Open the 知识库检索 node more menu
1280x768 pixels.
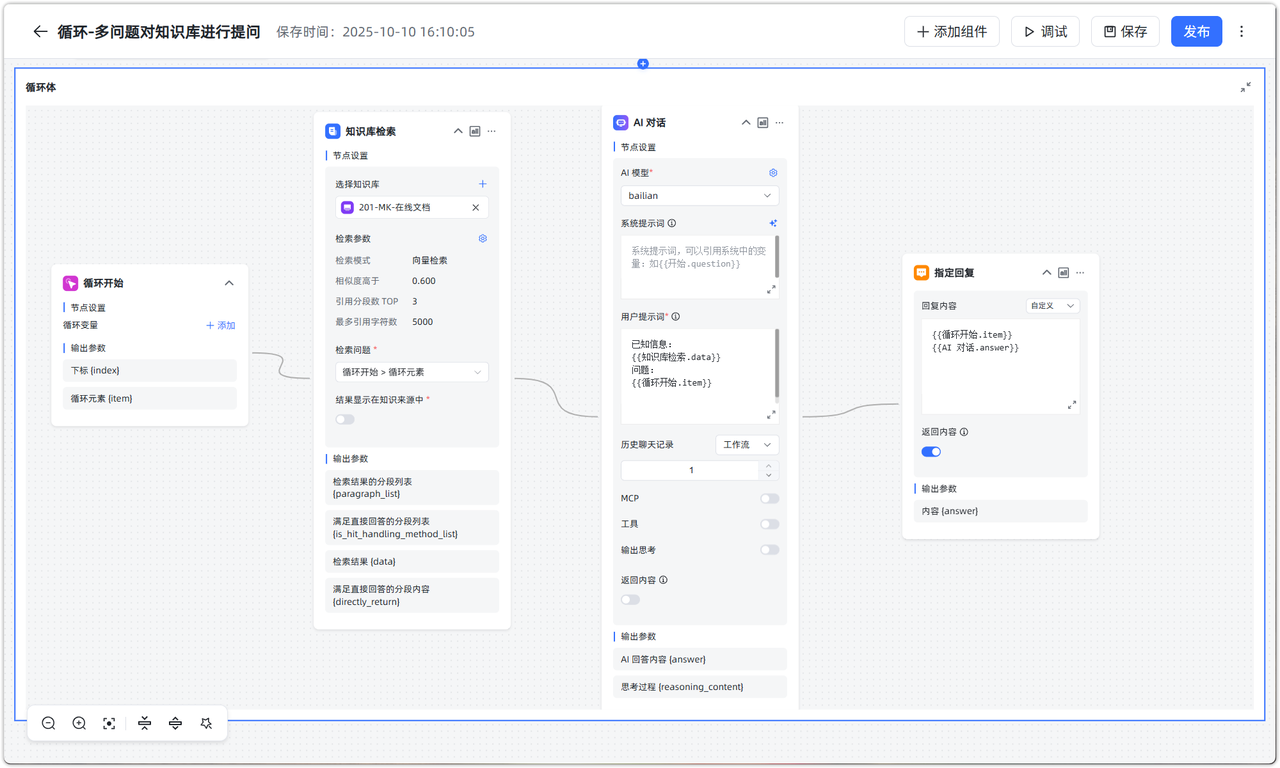point(492,131)
